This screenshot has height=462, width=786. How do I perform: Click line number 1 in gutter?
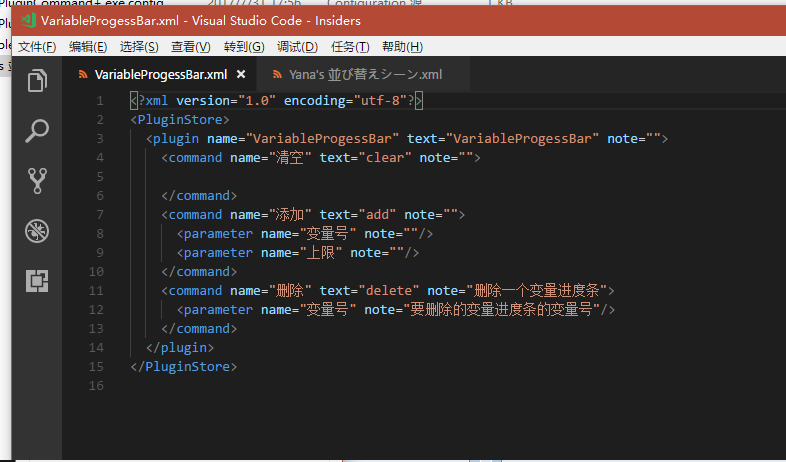(100, 101)
